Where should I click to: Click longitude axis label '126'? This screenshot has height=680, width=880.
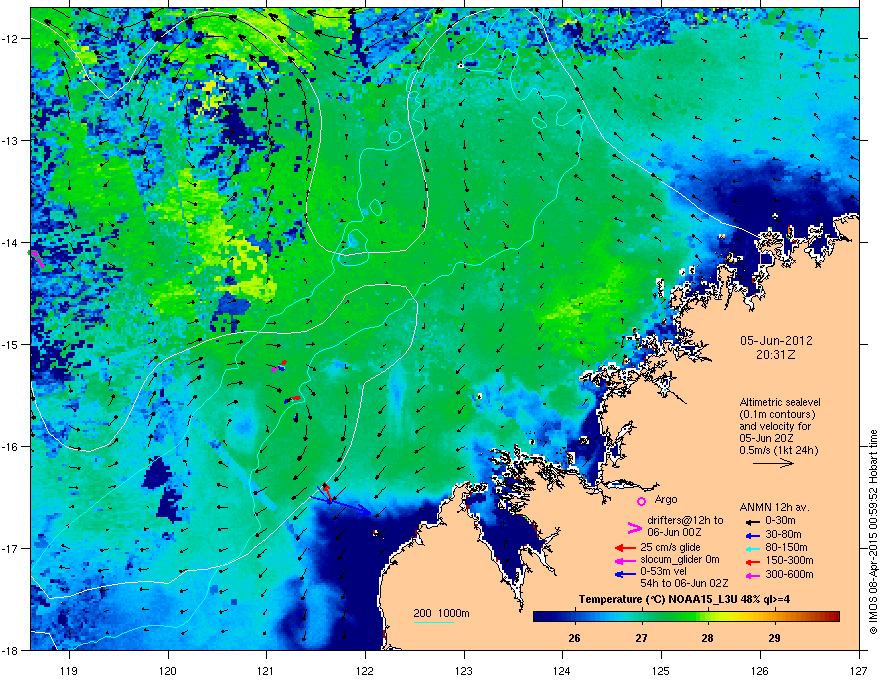coord(760,671)
